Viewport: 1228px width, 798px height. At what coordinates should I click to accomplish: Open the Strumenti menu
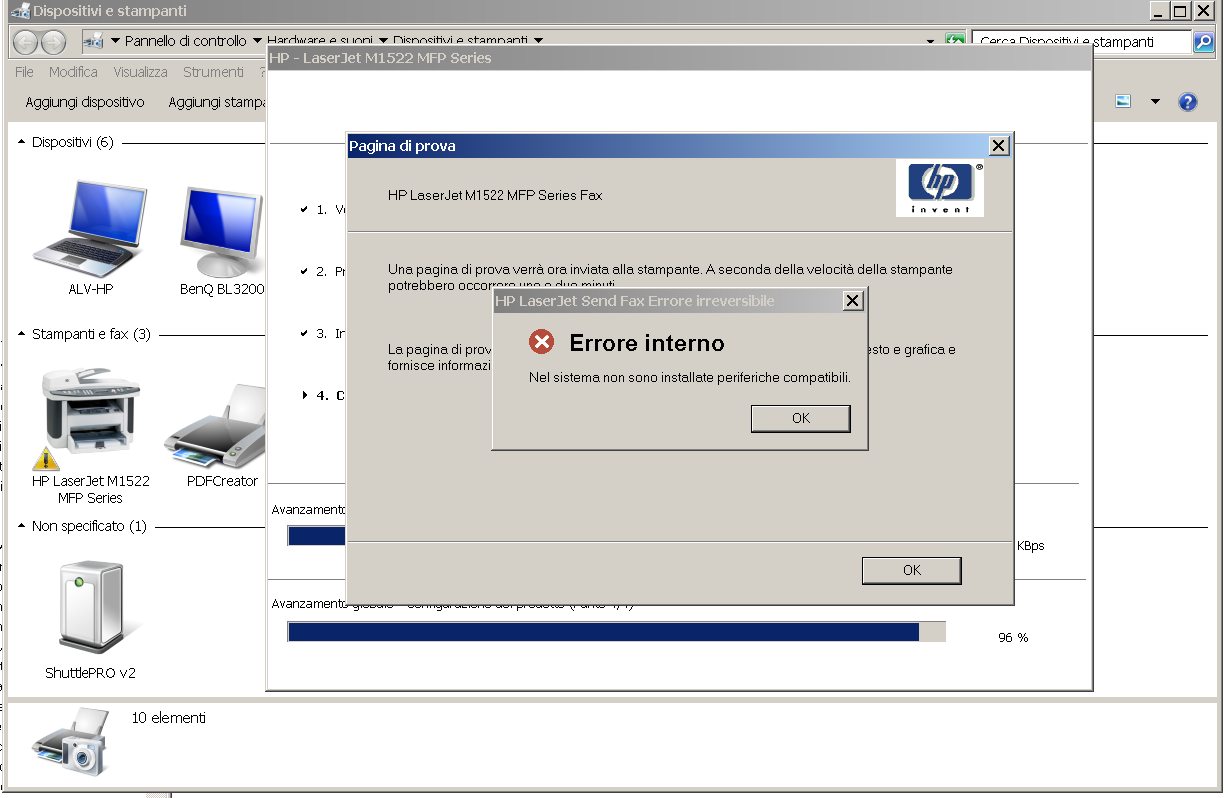[213, 71]
